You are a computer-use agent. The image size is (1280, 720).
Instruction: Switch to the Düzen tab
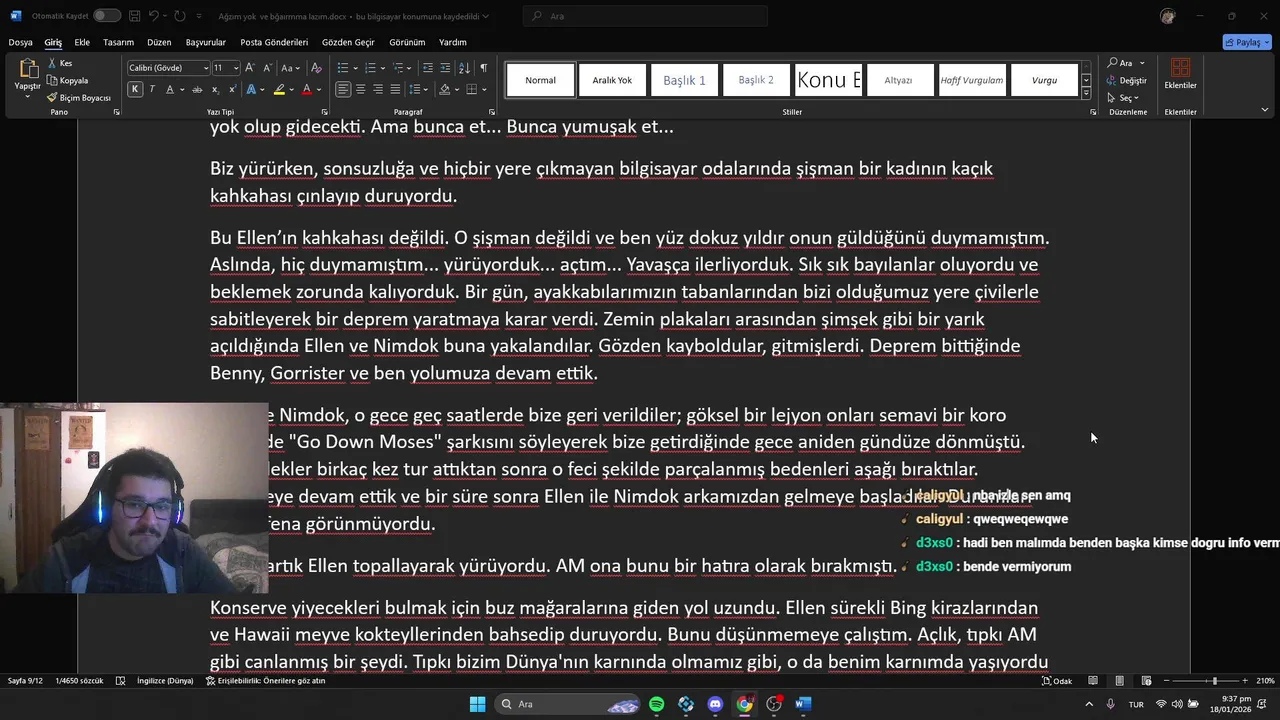[159, 42]
